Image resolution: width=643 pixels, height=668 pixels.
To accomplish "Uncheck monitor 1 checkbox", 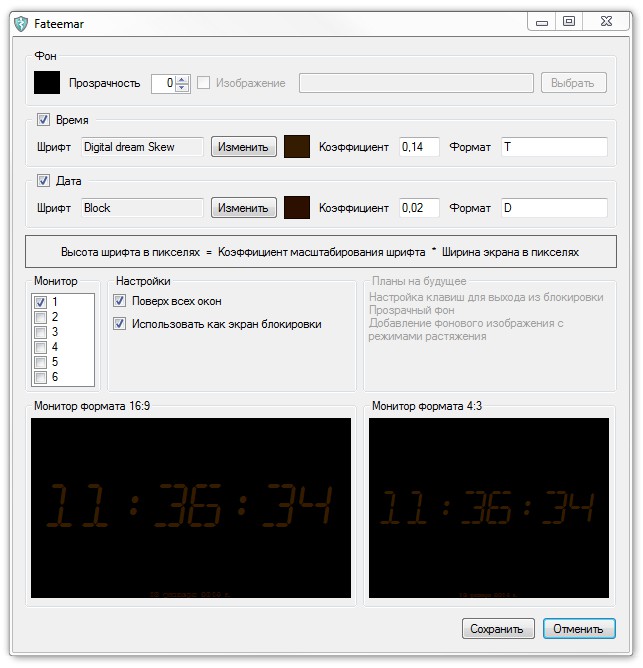I will tap(40, 302).
